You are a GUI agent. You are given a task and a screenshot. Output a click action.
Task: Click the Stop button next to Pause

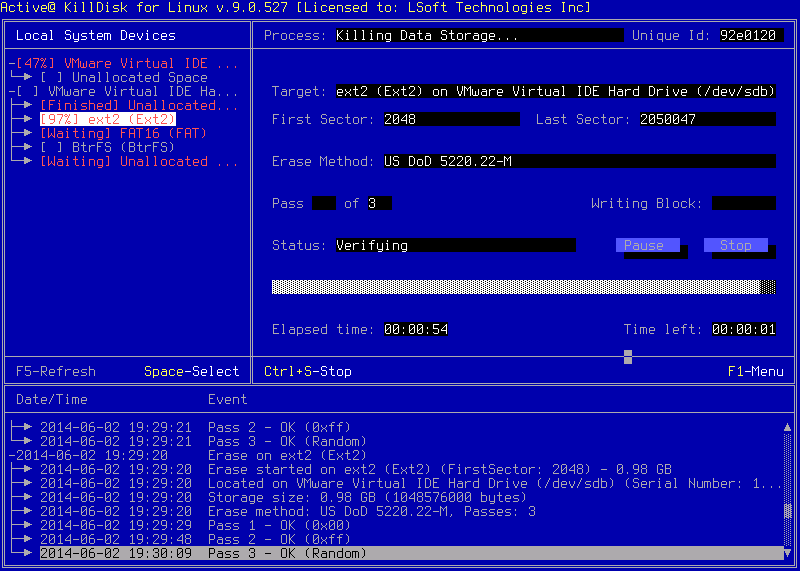[x=735, y=245]
